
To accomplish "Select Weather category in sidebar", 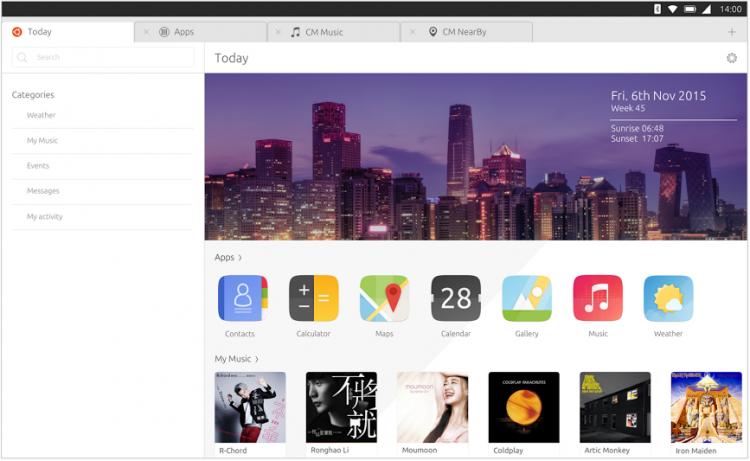I will pos(41,115).
